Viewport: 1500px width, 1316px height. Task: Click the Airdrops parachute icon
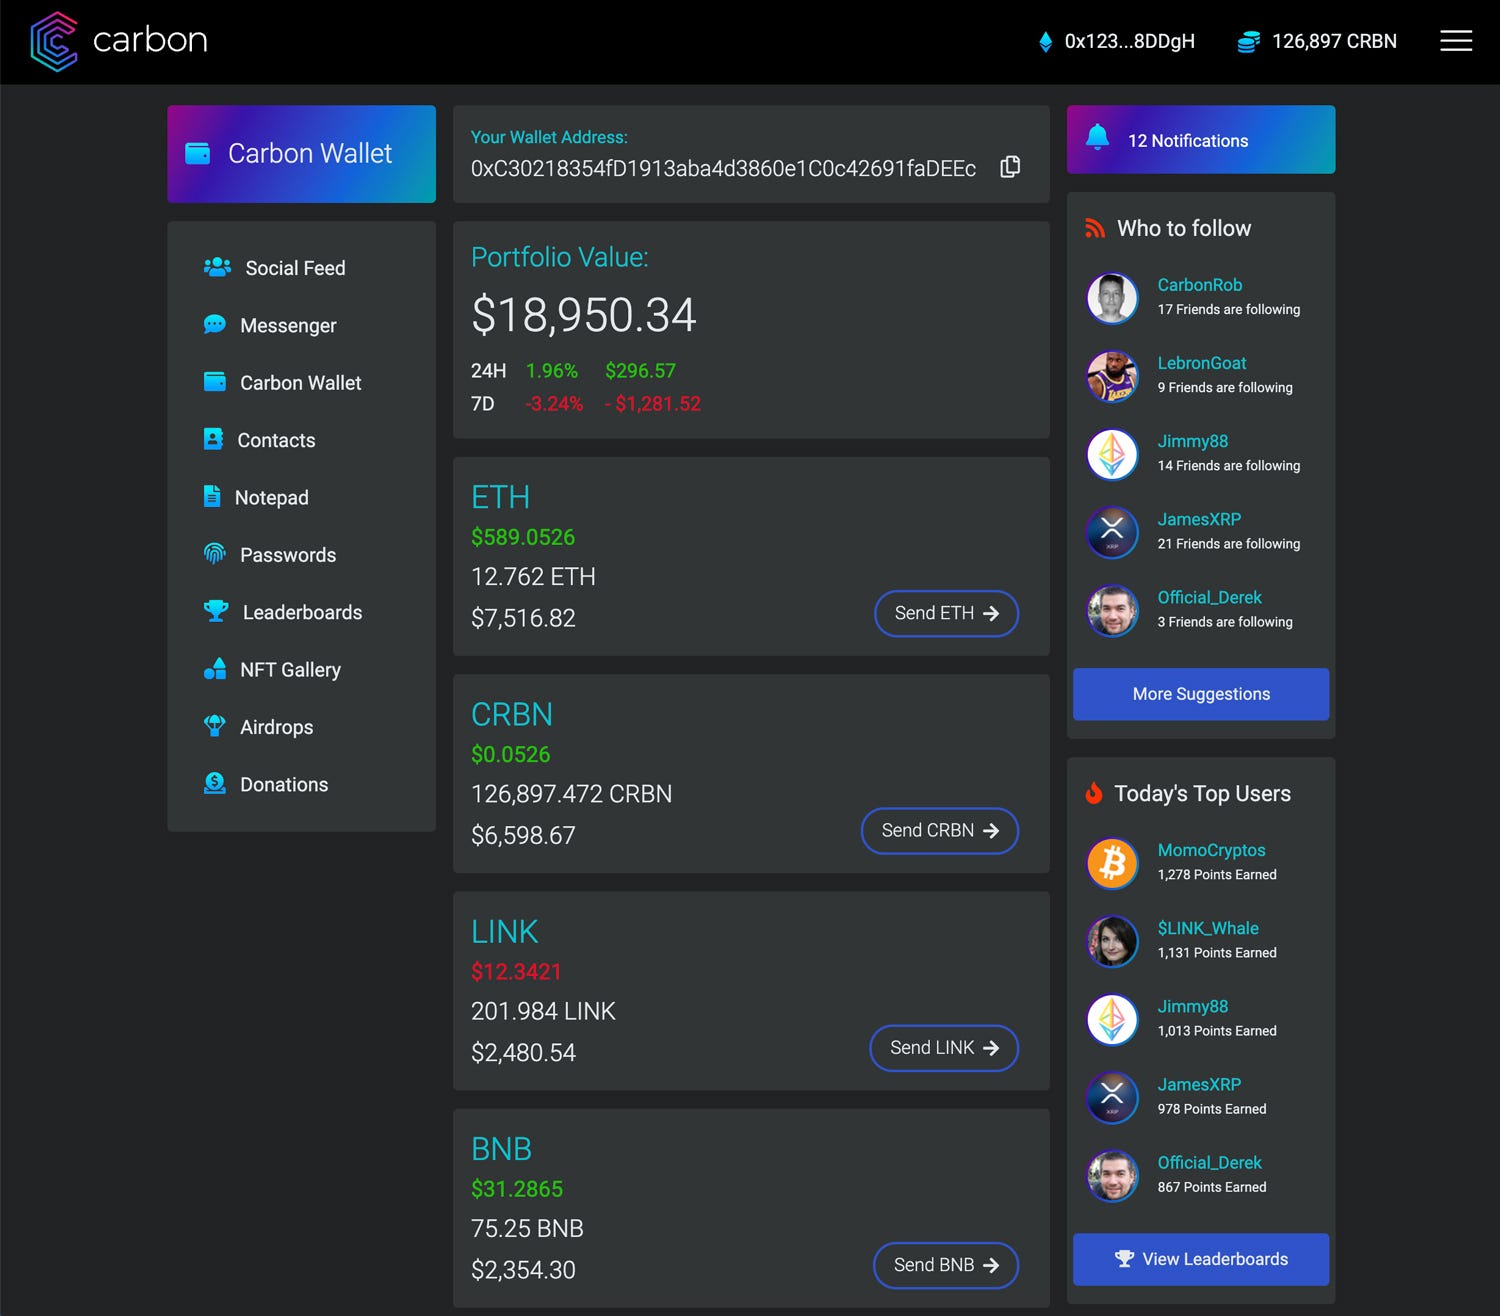point(214,726)
